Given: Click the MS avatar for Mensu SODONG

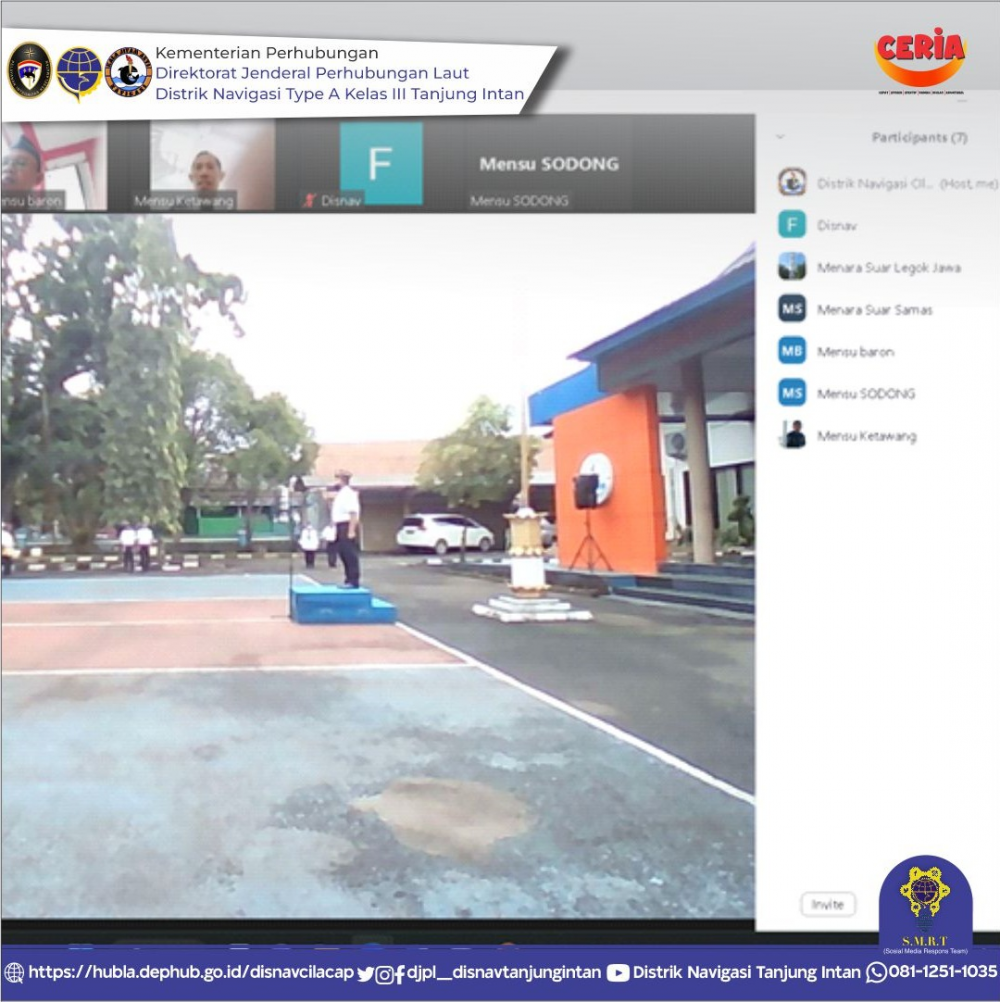Looking at the screenshot, I should pyautogui.click(x=792, y=393).
